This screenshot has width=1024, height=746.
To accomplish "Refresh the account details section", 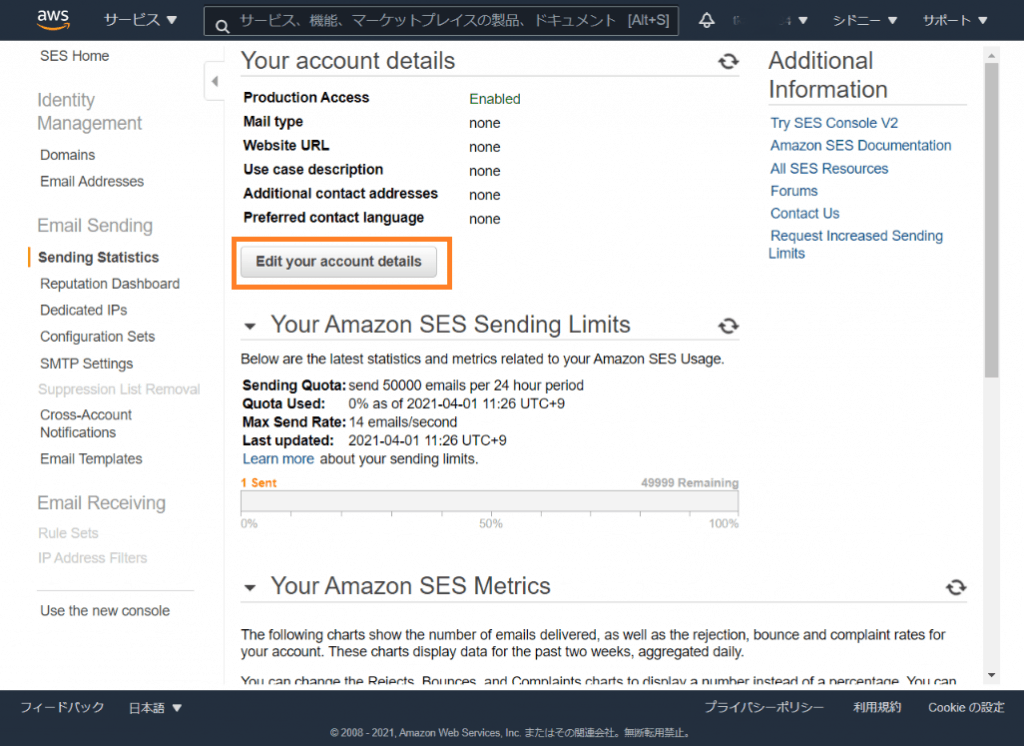I will pos(728,61).
